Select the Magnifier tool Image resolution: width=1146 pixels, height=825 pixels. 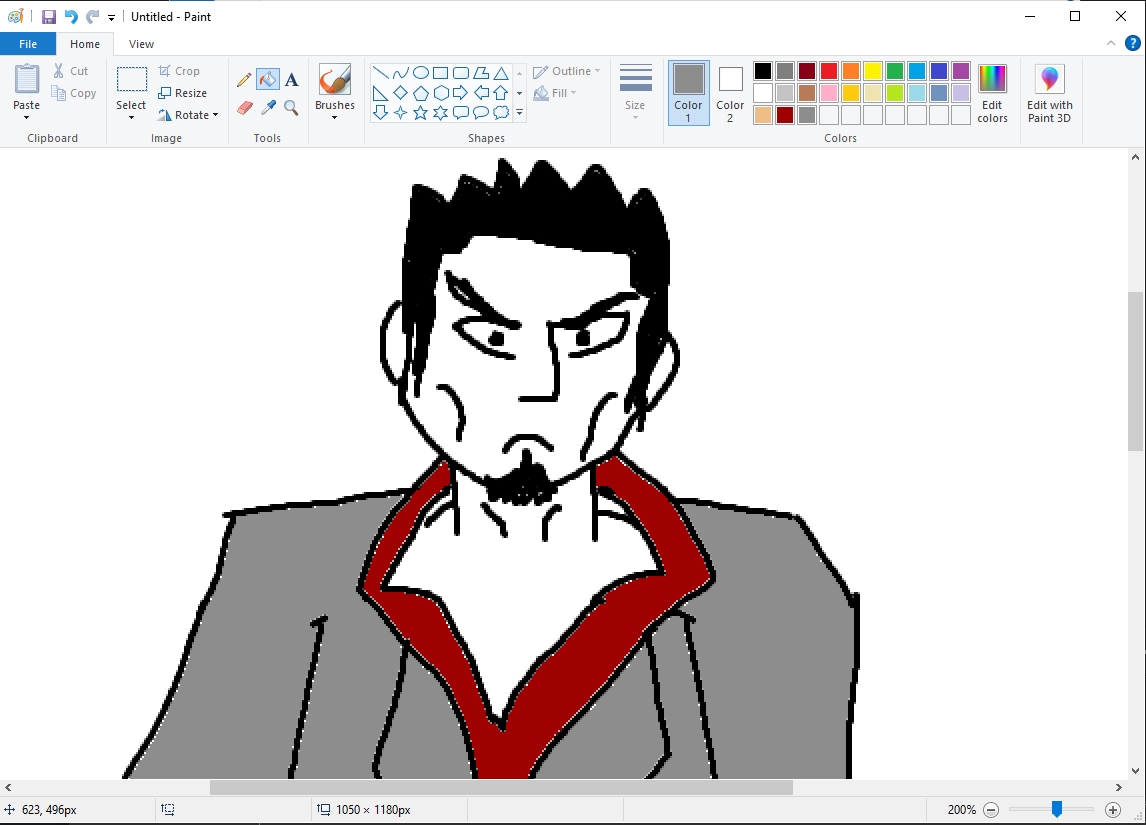click(291, 108)
